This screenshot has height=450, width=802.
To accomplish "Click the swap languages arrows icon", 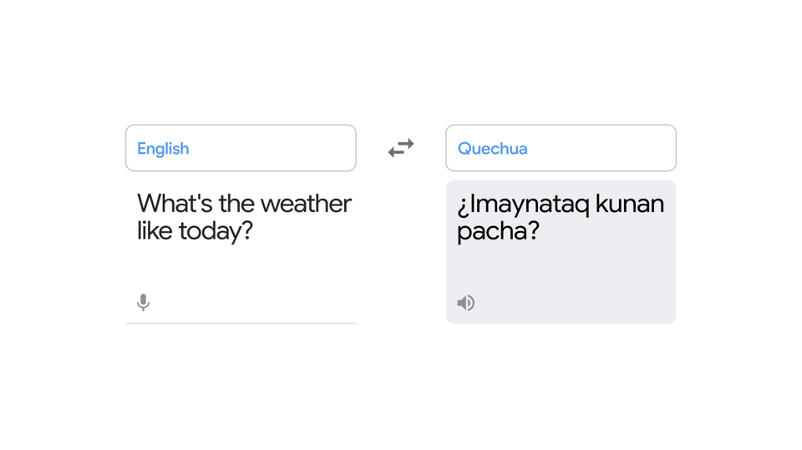I will click(401, 148).
